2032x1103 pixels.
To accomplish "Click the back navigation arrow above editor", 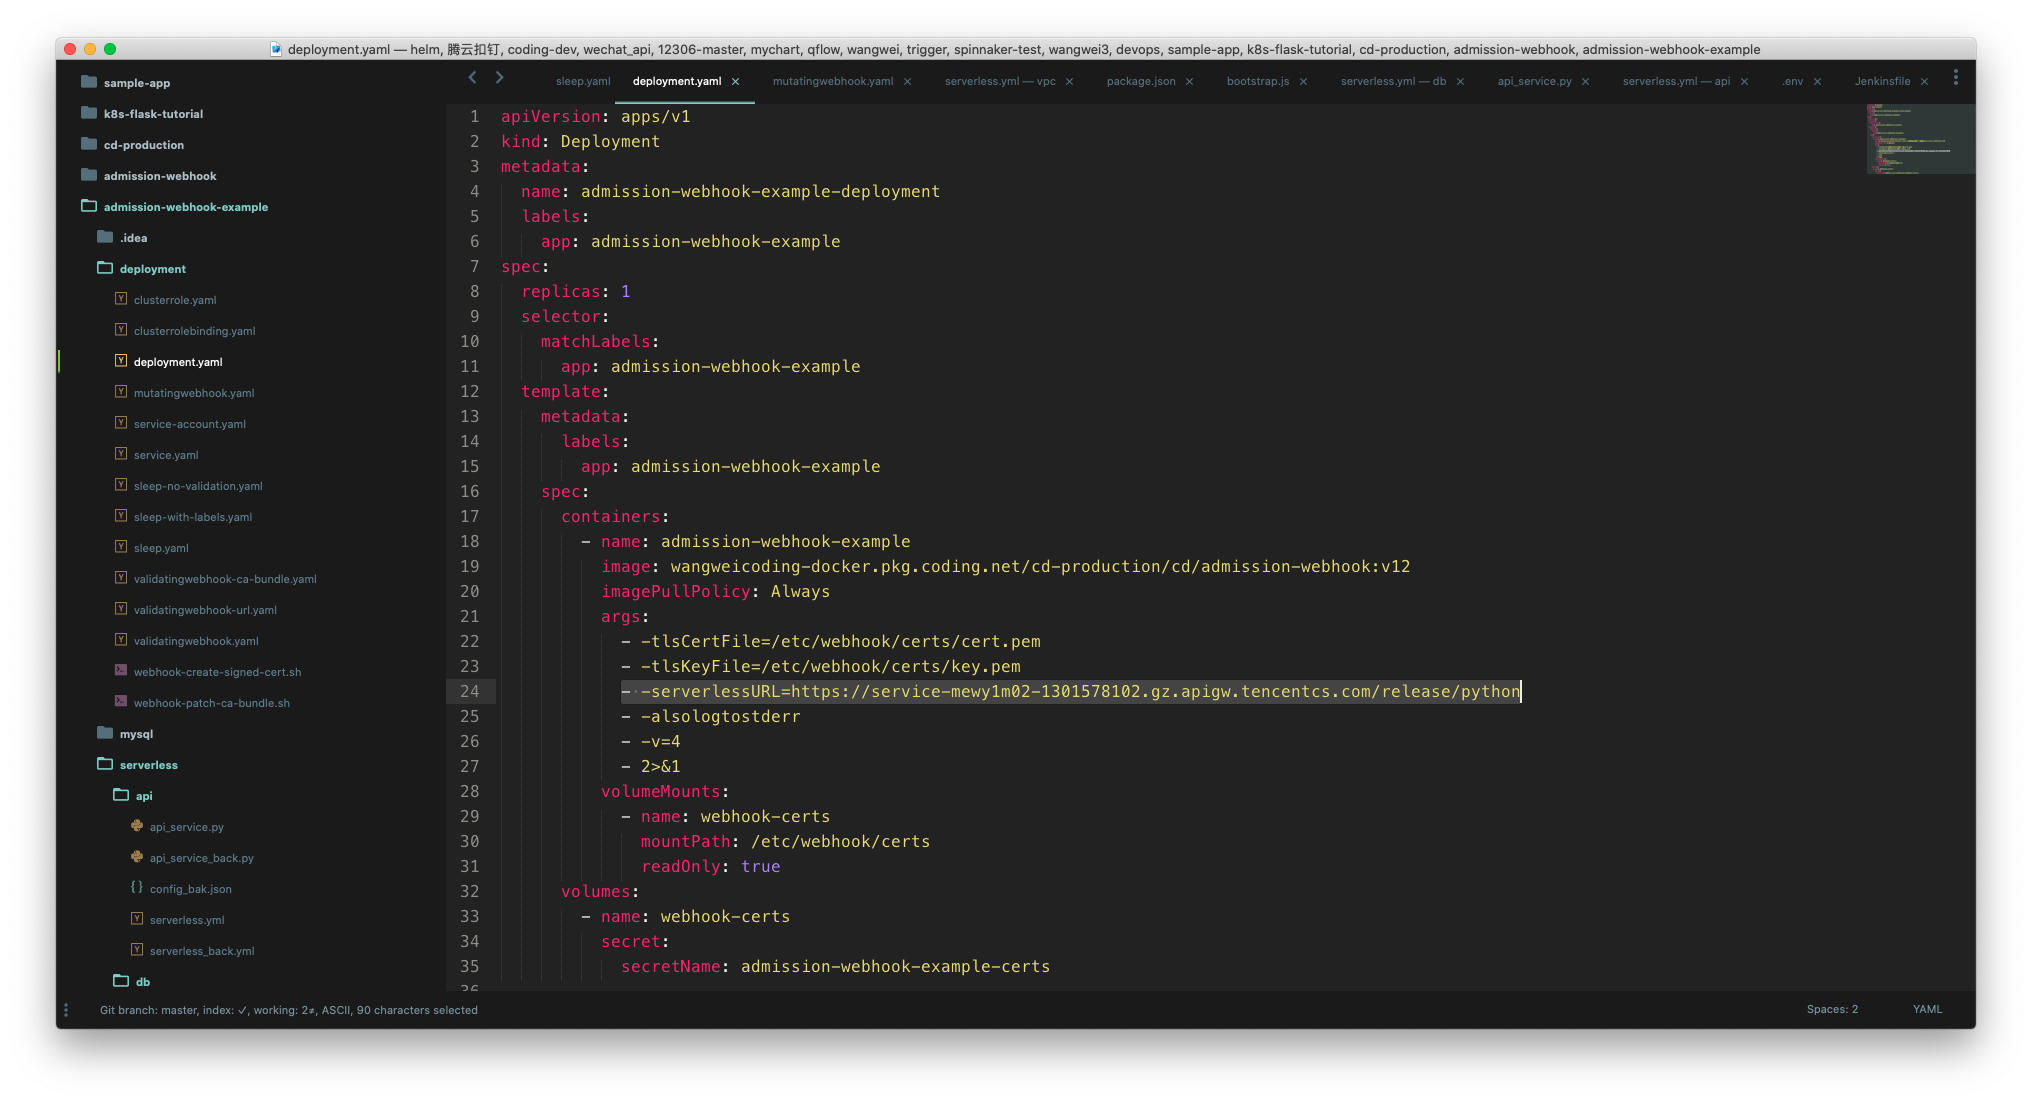I will (x=472, y=78).
